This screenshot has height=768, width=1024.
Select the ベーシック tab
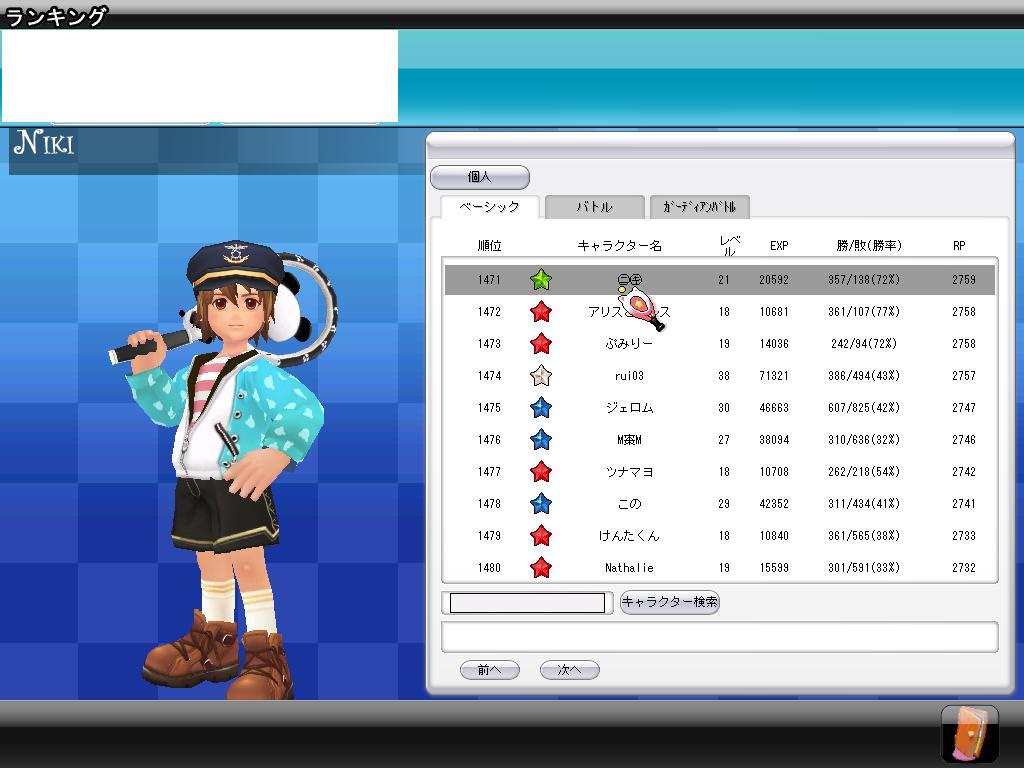click(x=489, y=207)
